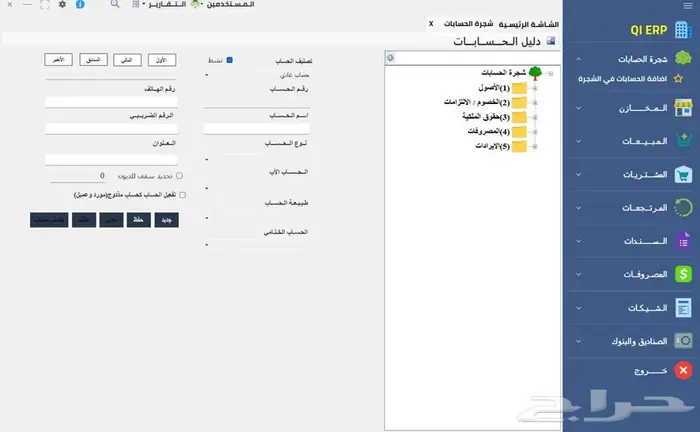This screenshot has height=432, width=700.
Task: Open the expenses (المصروفات) dollar icon
Action: tap(684, 273)
